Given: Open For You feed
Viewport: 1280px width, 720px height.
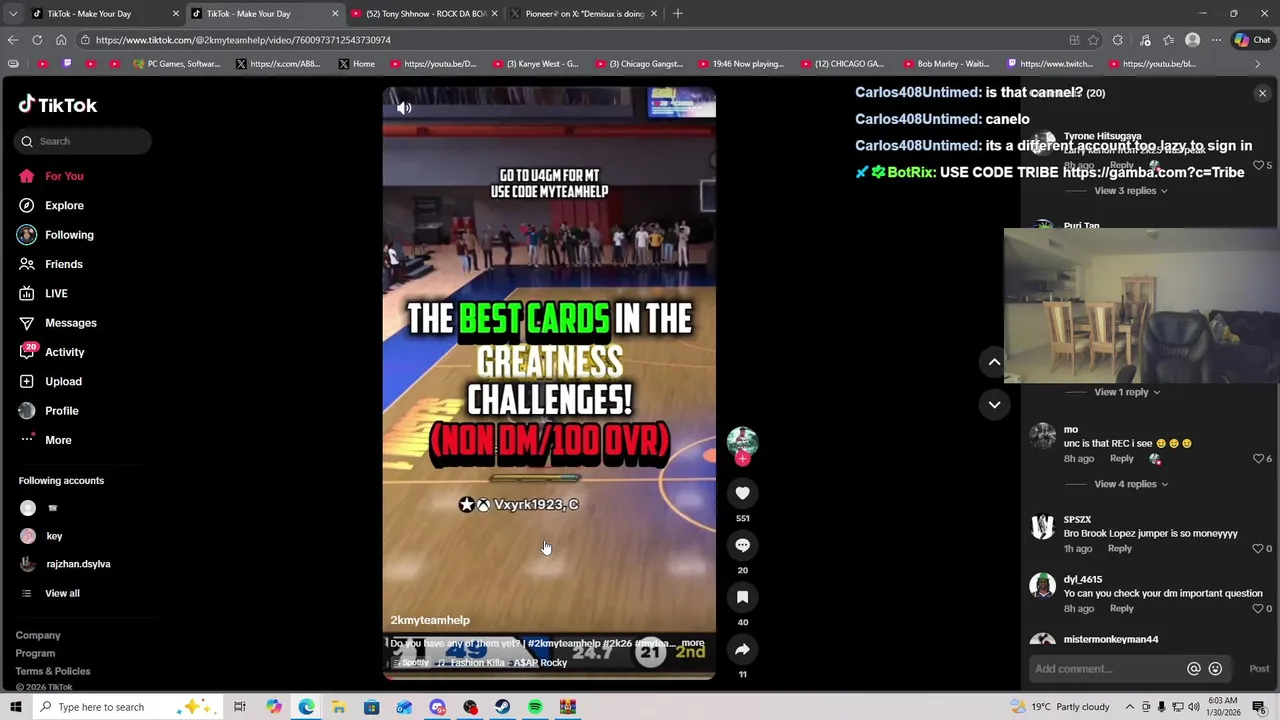Looking at the screenshot, I should pos(64,176).
